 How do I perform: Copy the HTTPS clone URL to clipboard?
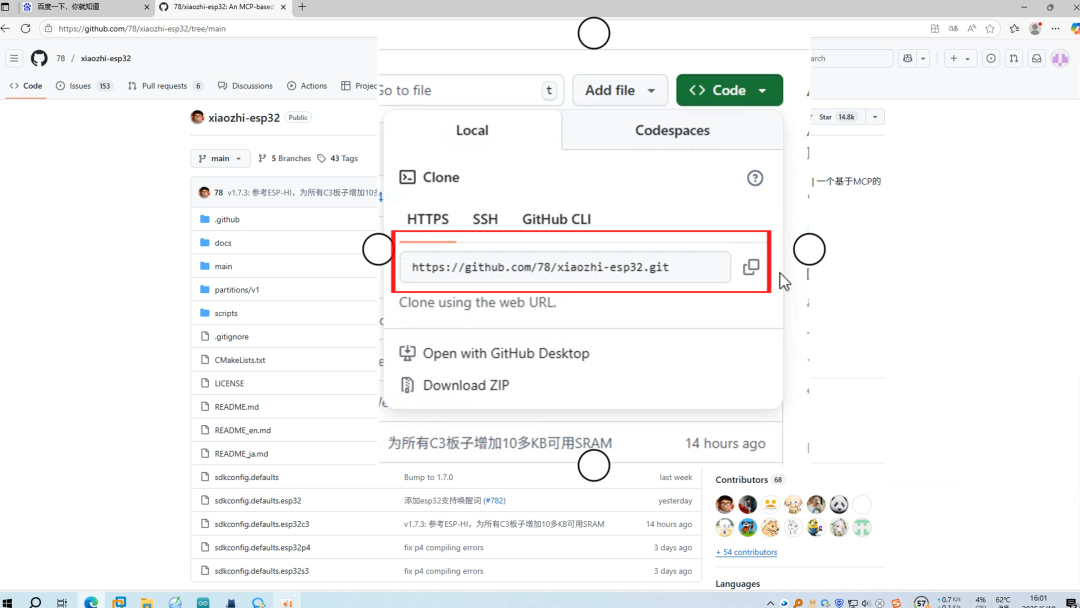pos(751,267)
